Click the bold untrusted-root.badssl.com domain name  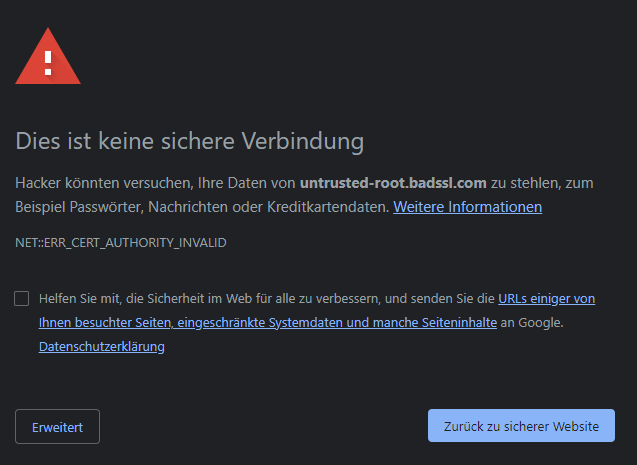click(393, 183)
